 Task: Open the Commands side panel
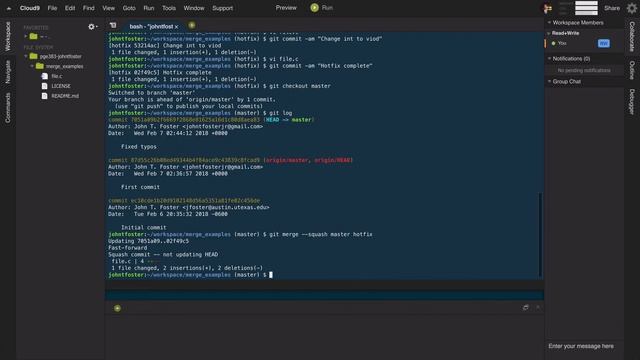7,108
